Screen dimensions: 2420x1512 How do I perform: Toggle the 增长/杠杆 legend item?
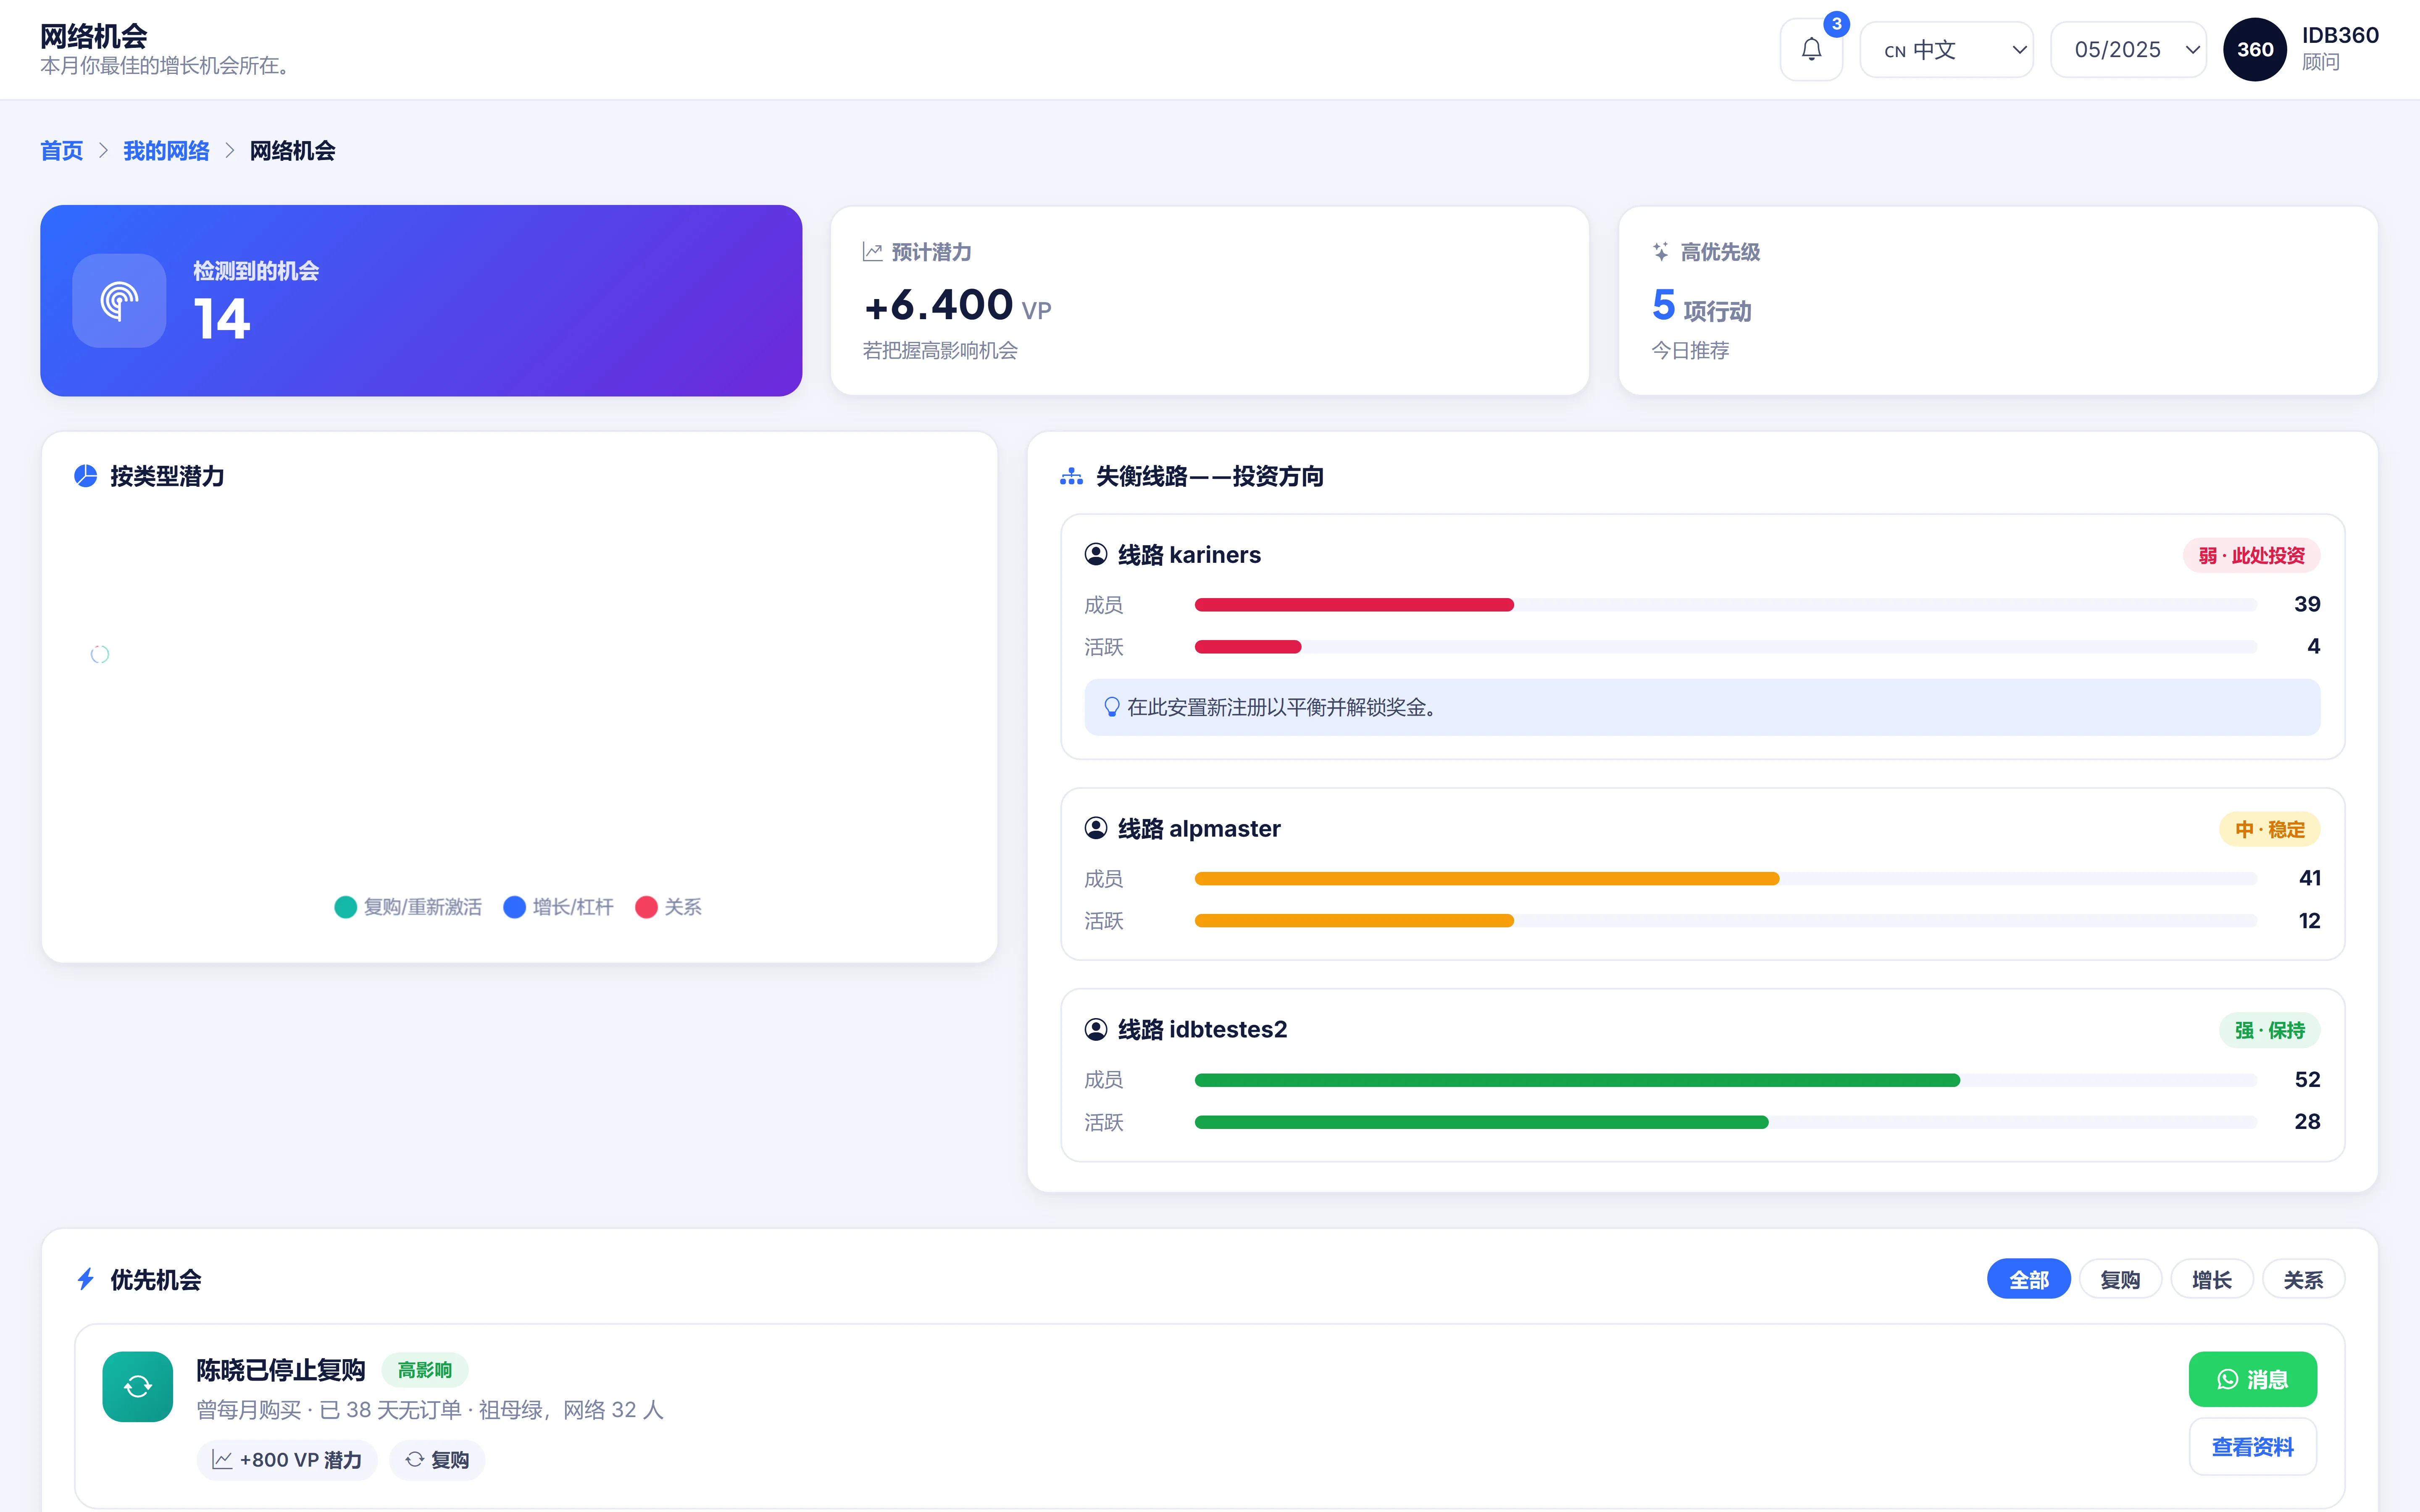(x=558, y=907)
